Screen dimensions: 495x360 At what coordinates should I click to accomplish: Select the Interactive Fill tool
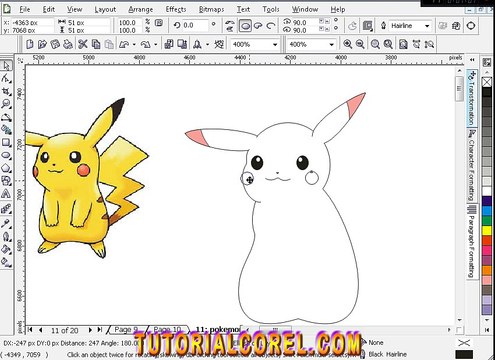click(6, 262)
